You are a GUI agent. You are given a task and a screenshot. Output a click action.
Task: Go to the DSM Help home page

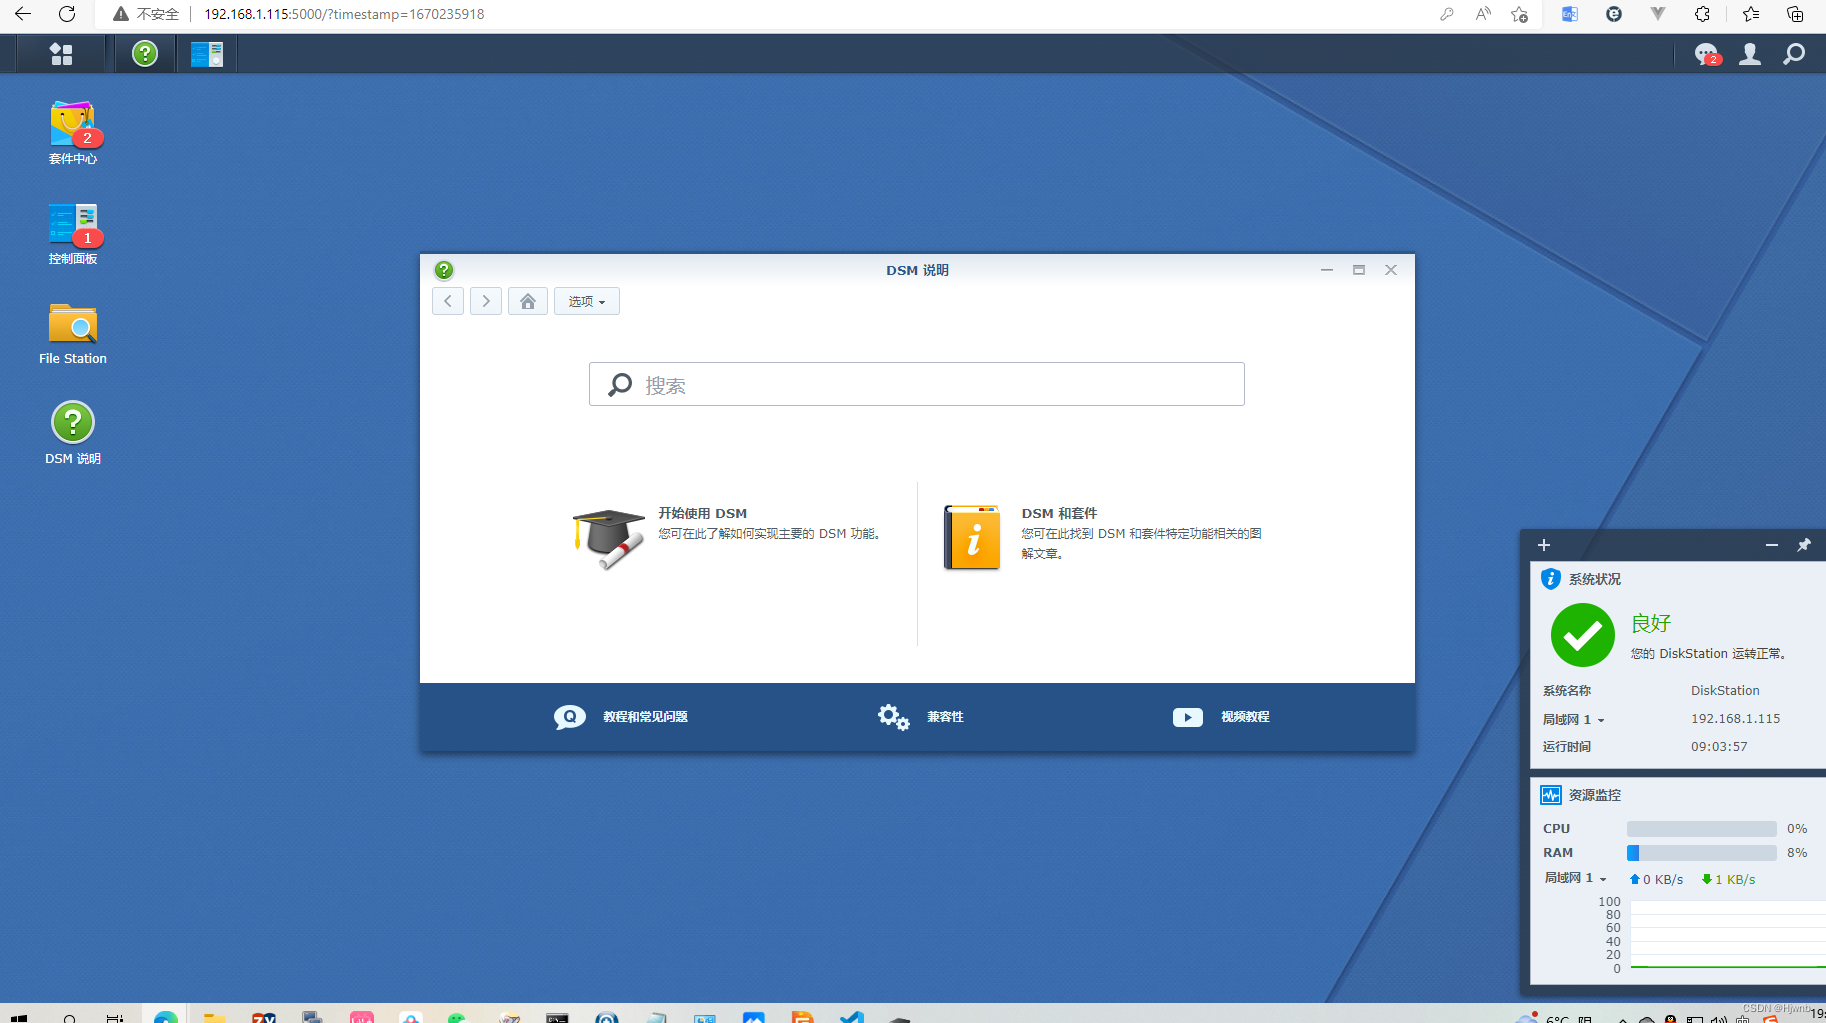coord(528,301)
